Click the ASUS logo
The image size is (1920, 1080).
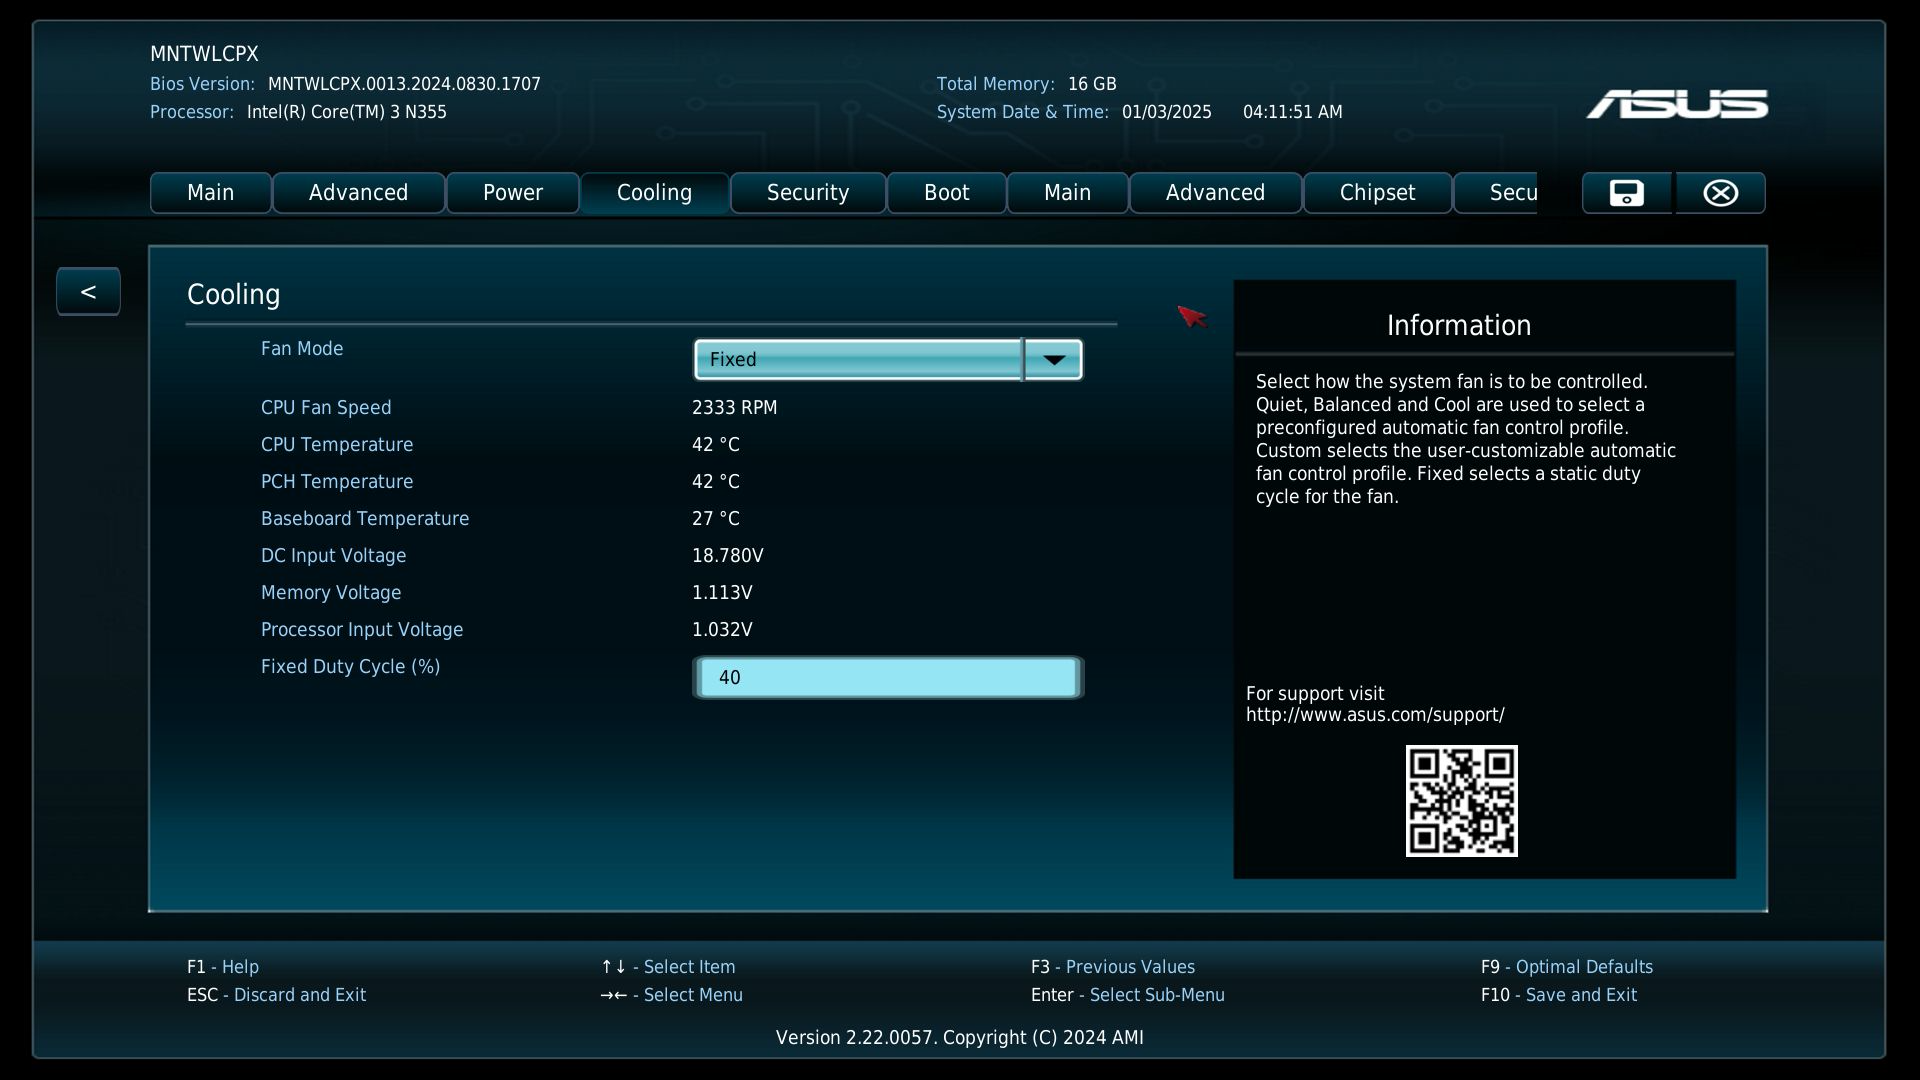pos(1677,104)
